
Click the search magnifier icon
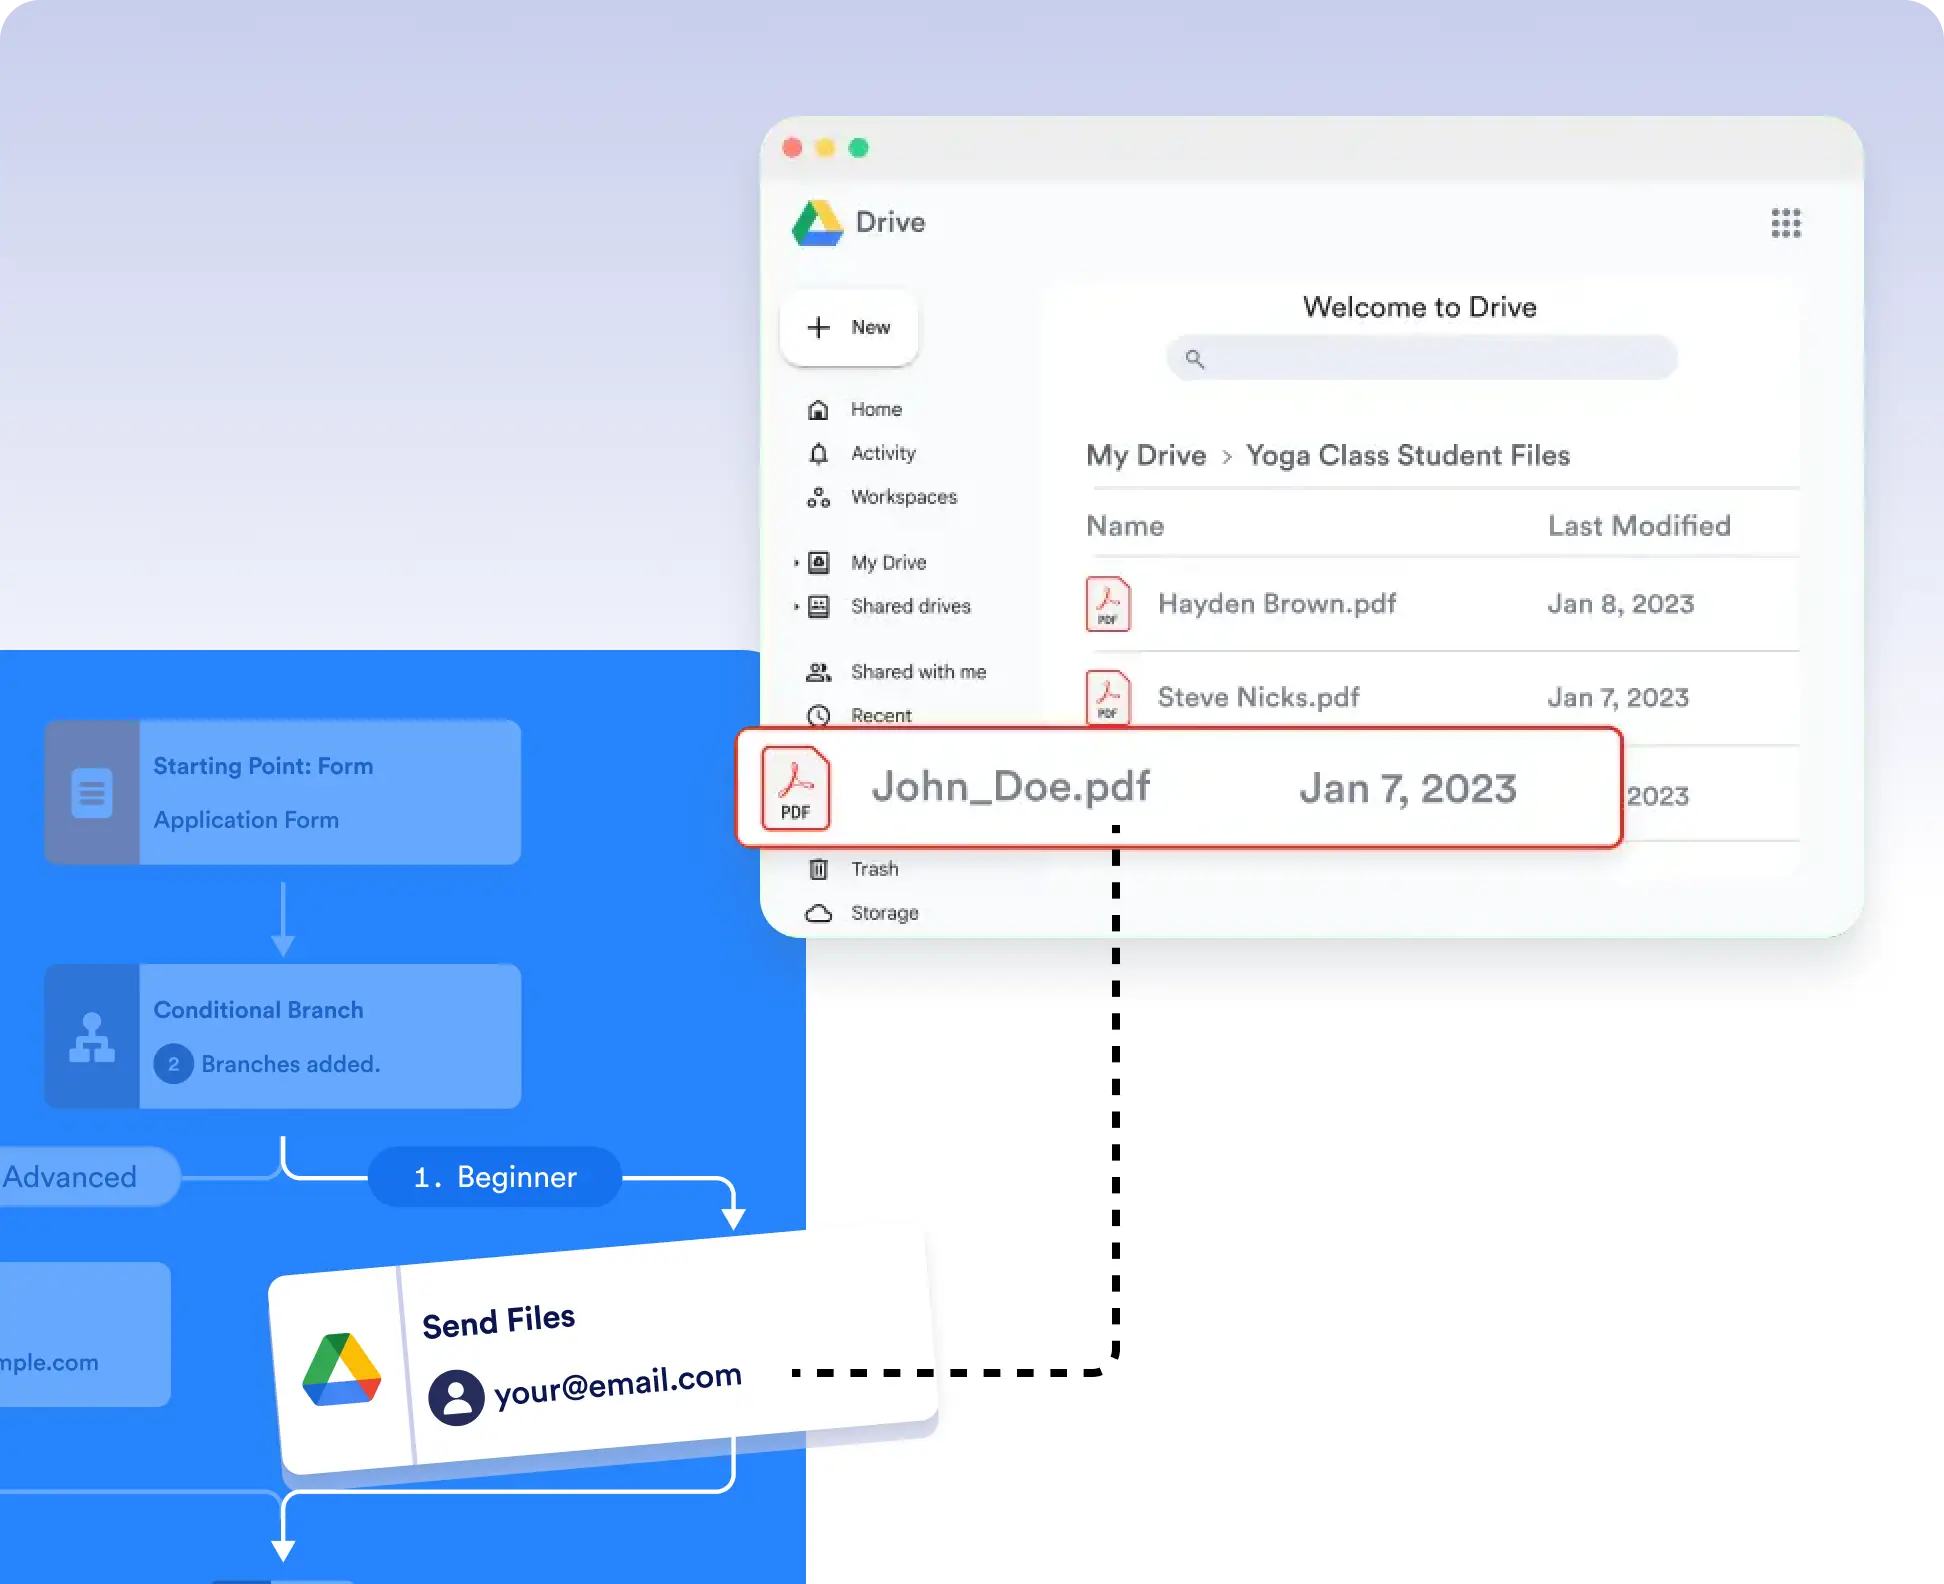[1194, 358]
